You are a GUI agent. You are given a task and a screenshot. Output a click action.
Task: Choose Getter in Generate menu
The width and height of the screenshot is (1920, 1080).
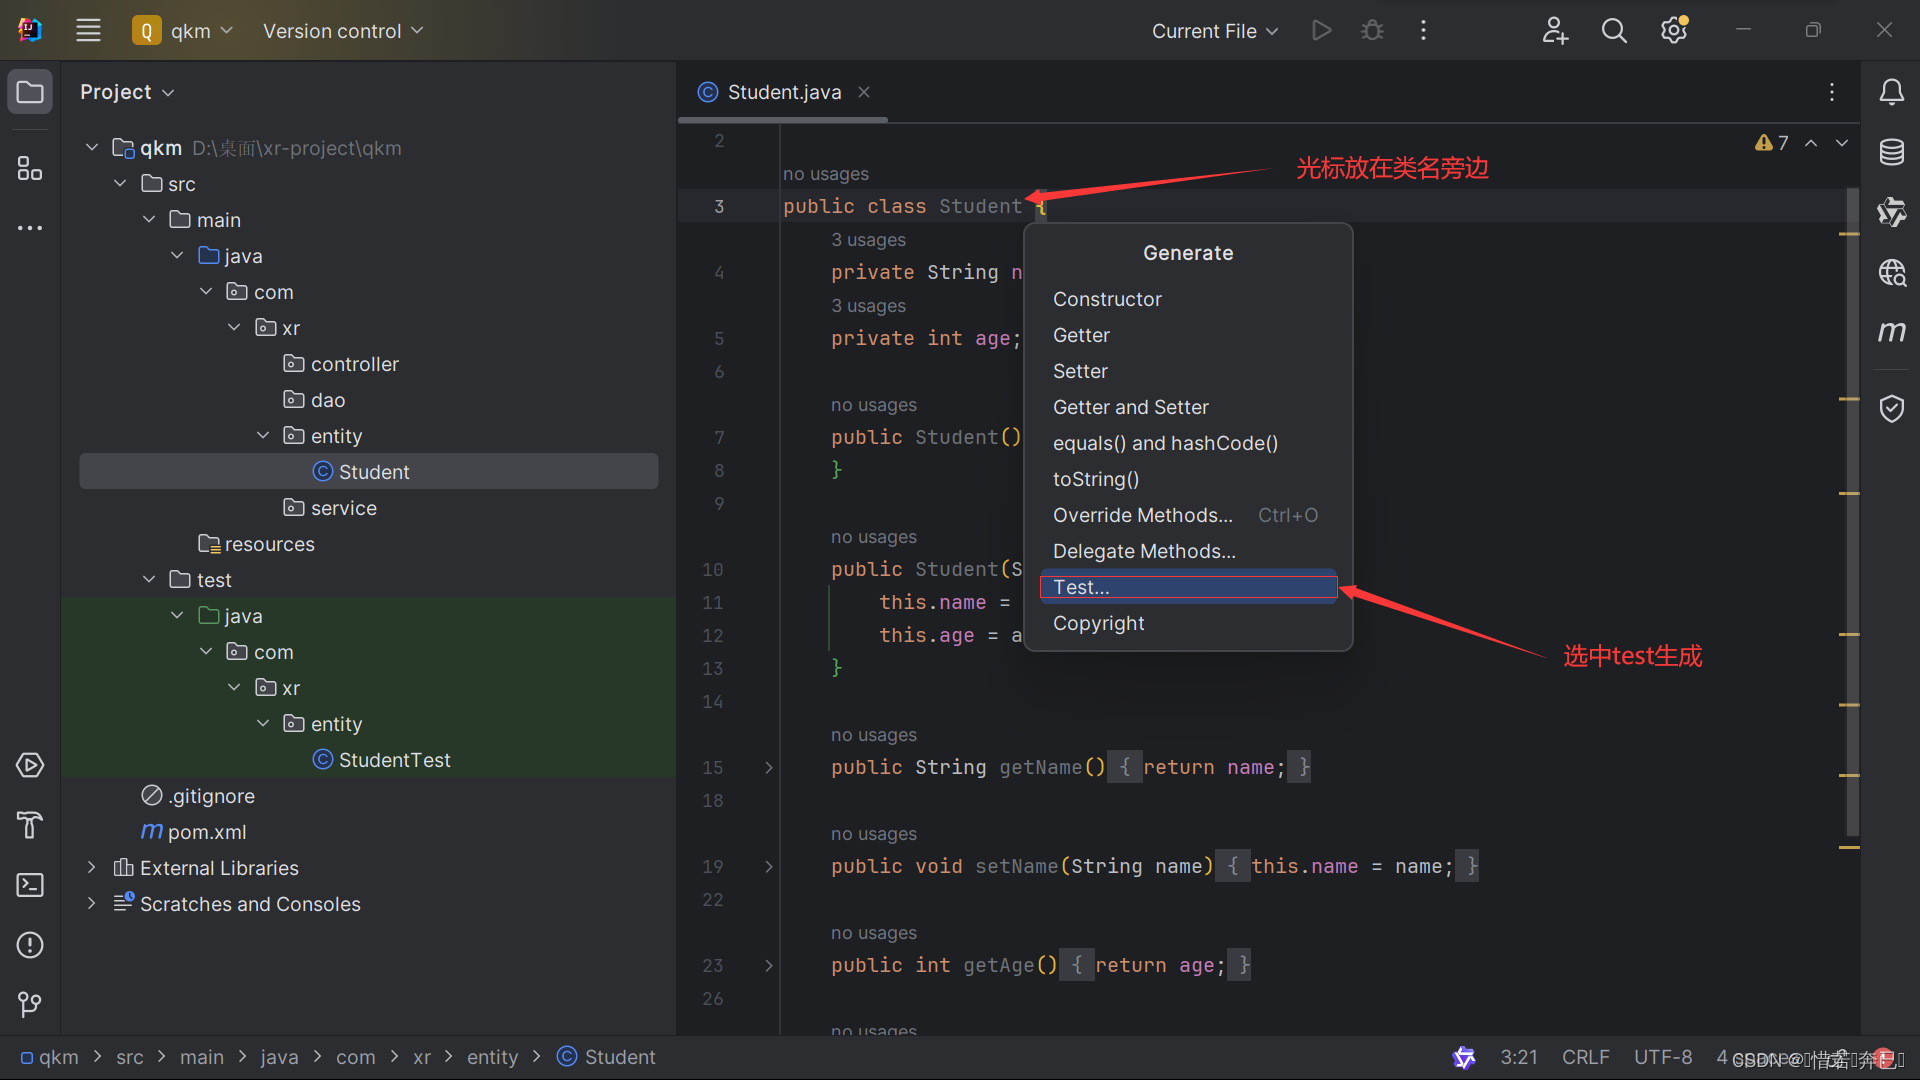point(1188,335)
